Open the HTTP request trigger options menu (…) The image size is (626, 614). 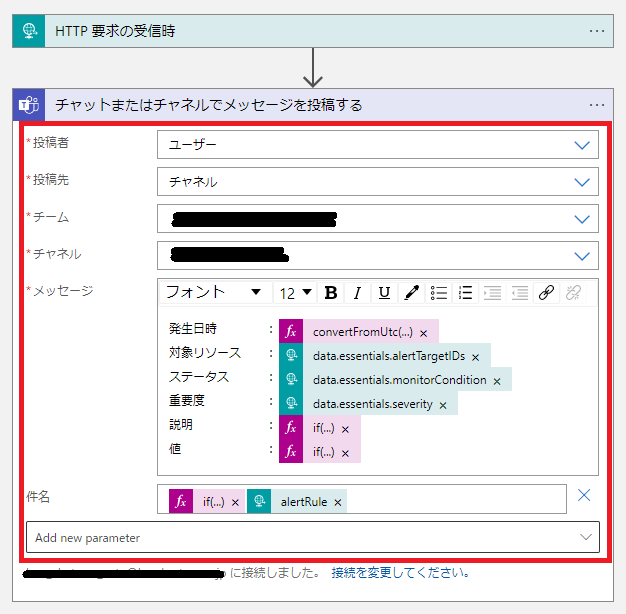click(x=596, y=31)
